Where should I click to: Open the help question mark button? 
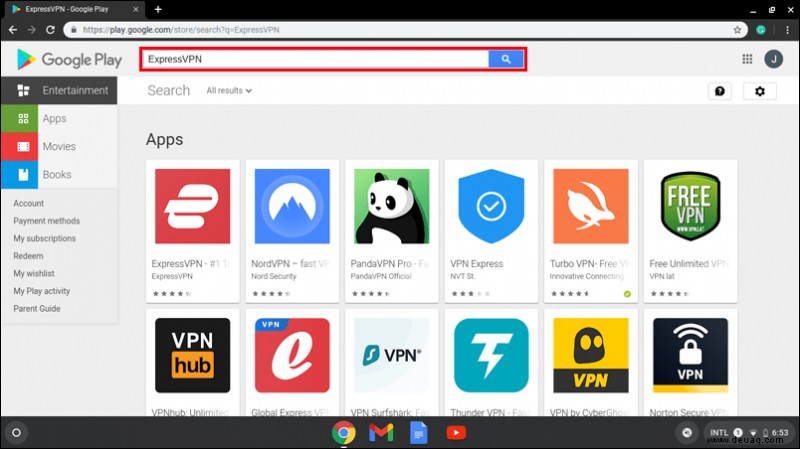719,91
